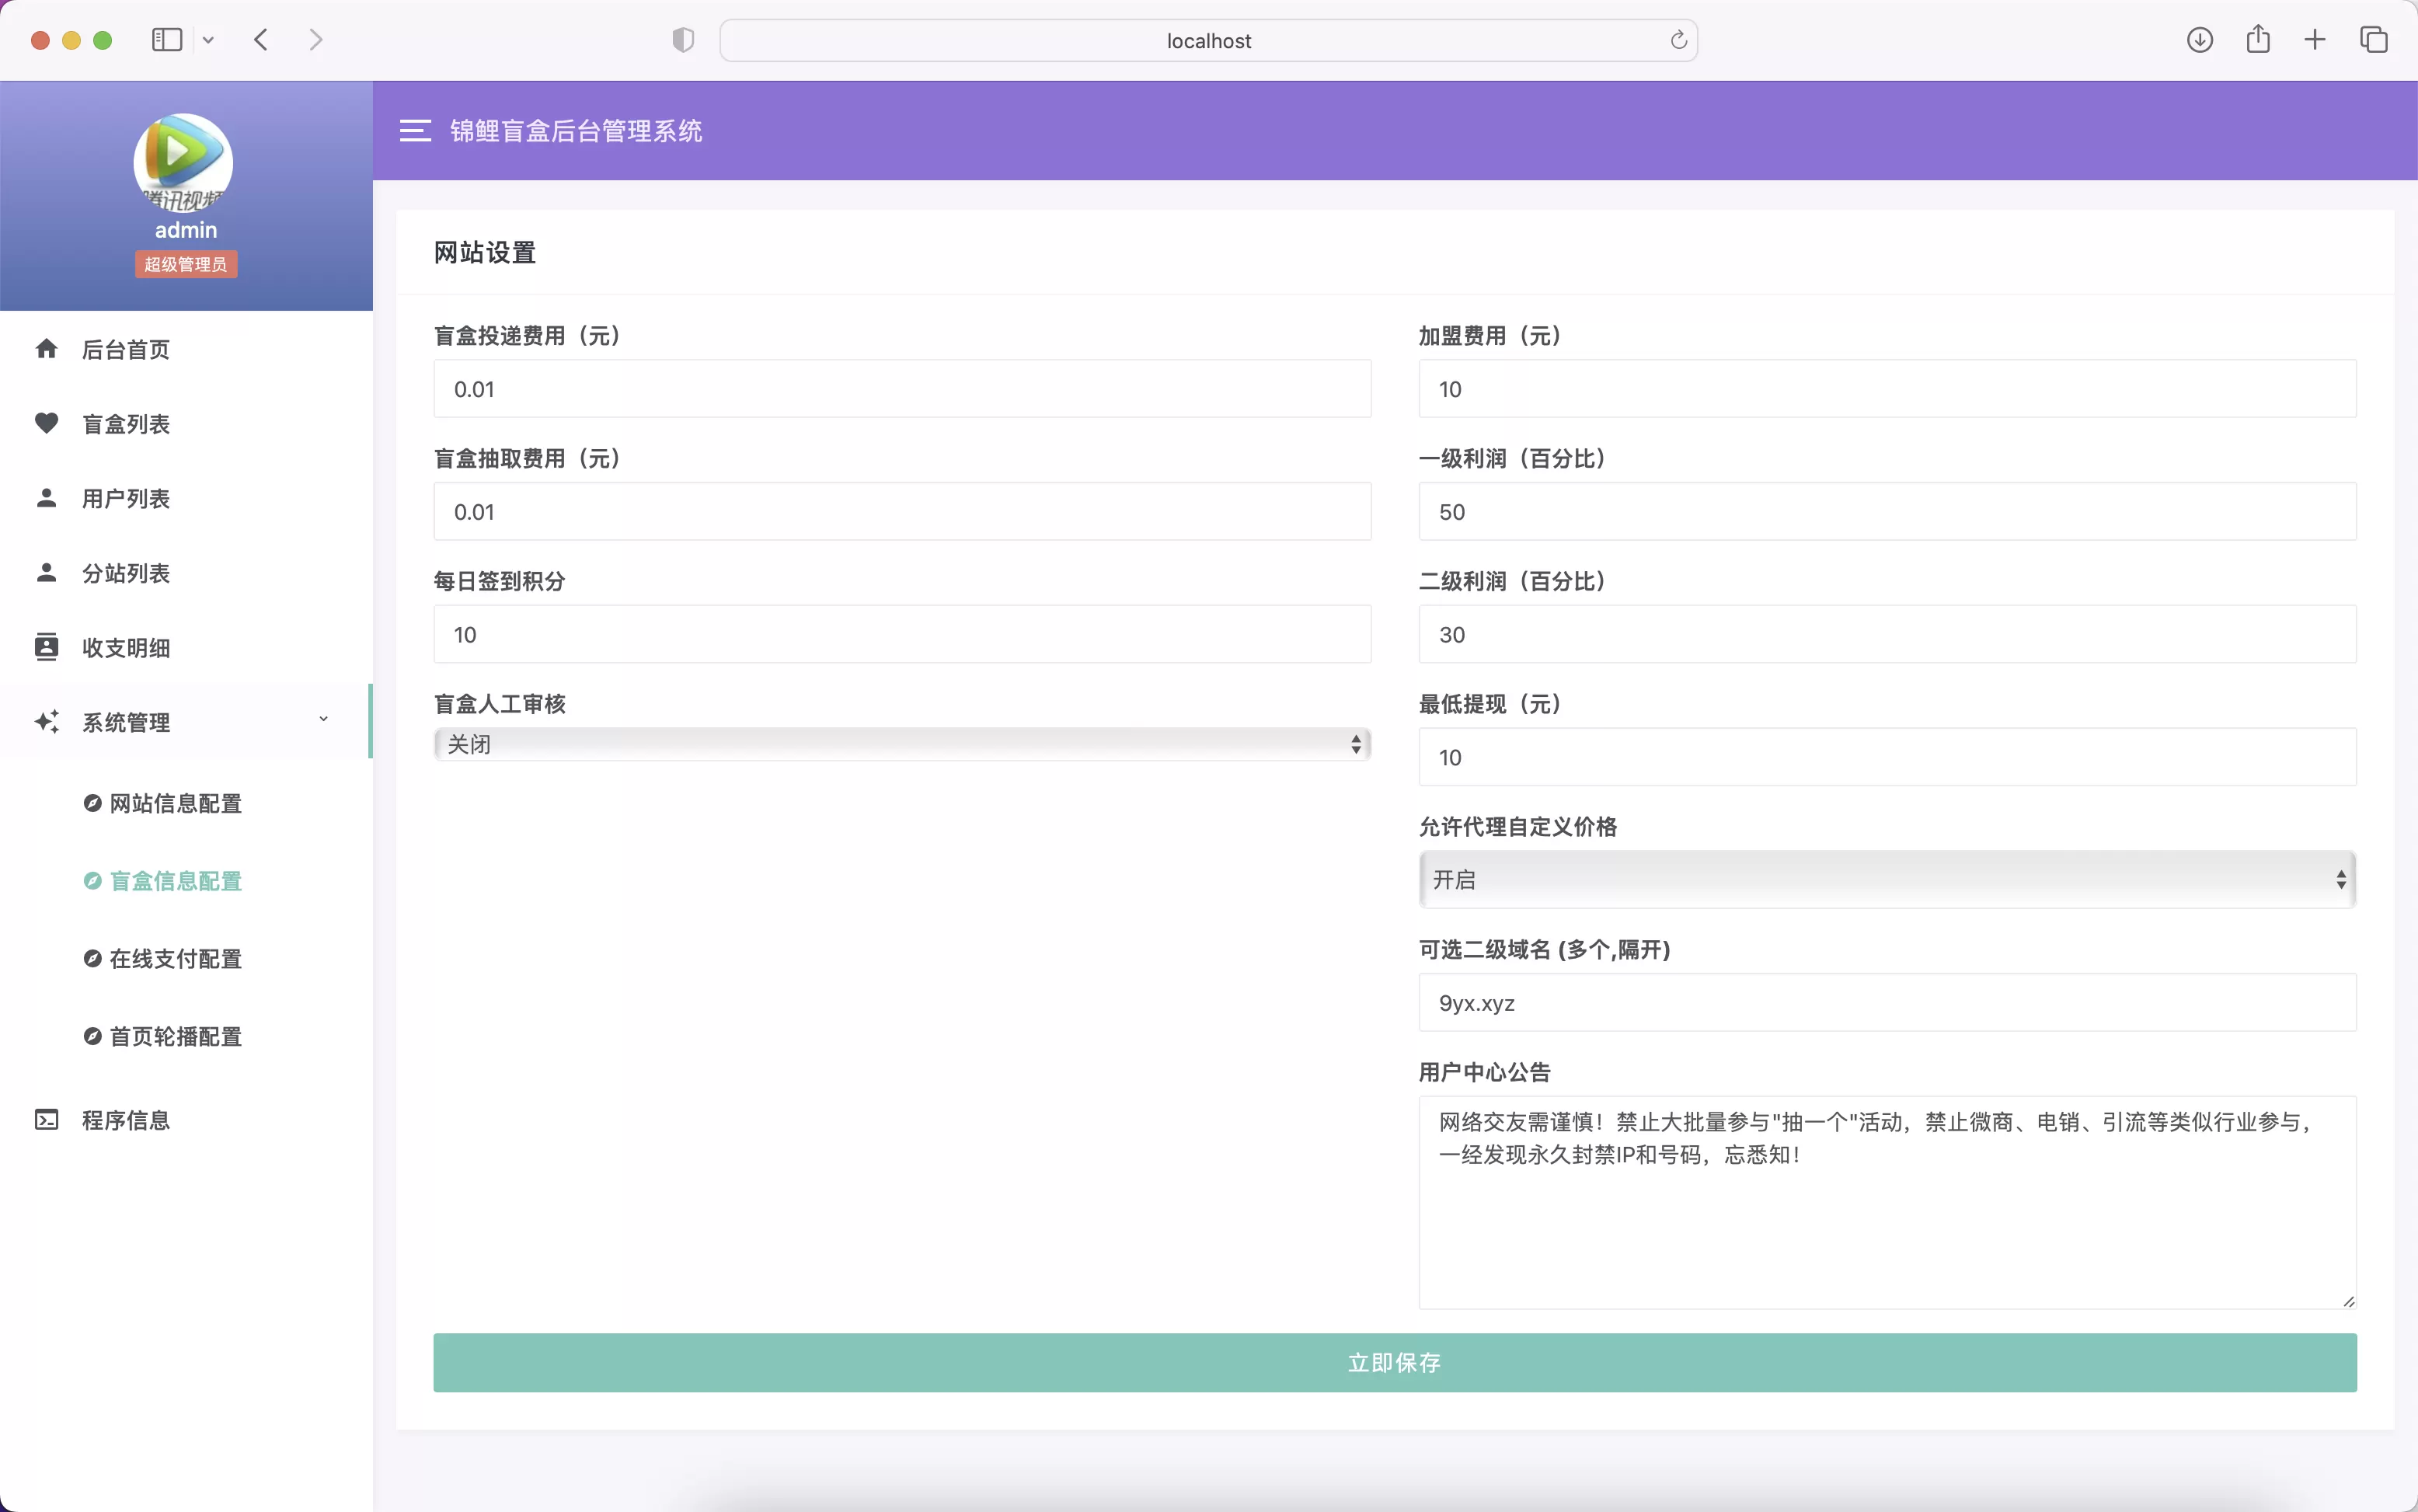Open 网站信息配置 submenu link
Screen dimensions: 2418x1512
click(175, 803)
